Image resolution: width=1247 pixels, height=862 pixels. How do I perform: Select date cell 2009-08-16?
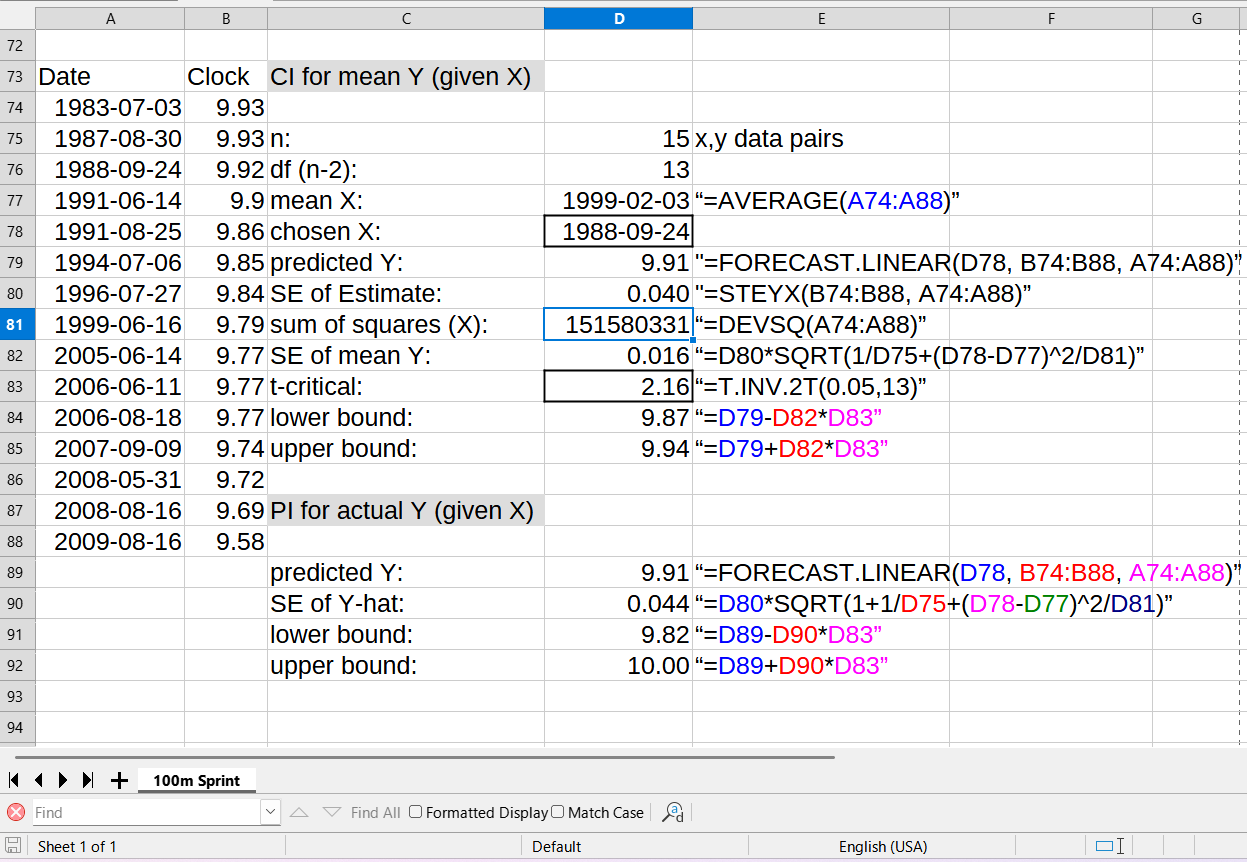(110, 541)
